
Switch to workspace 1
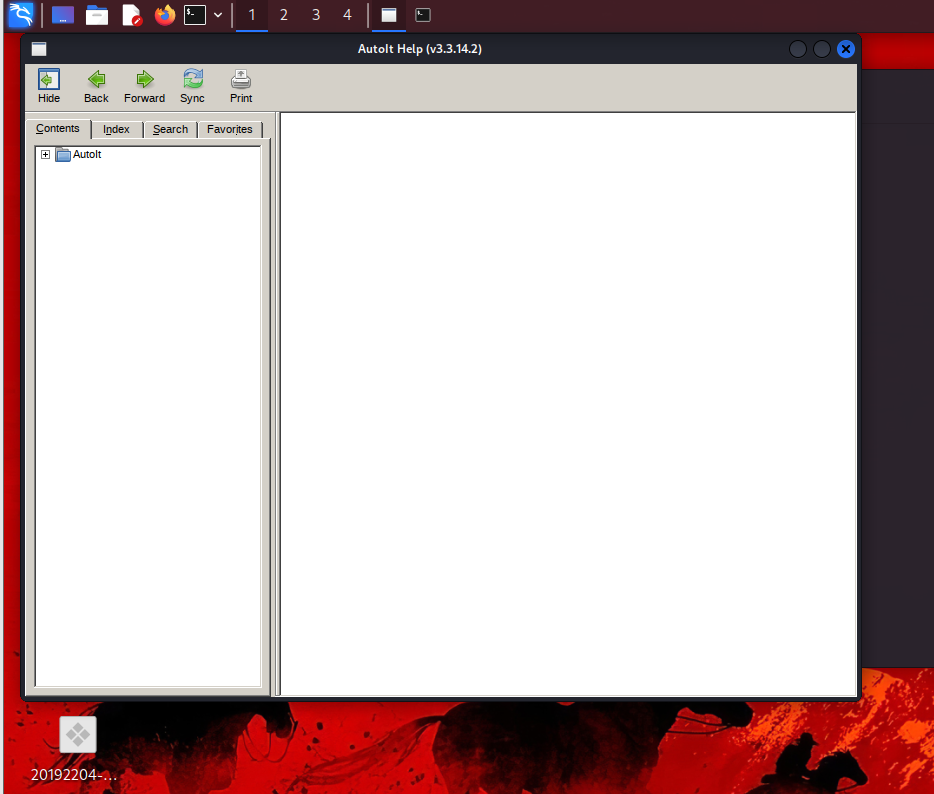click(x=252, y=15)
